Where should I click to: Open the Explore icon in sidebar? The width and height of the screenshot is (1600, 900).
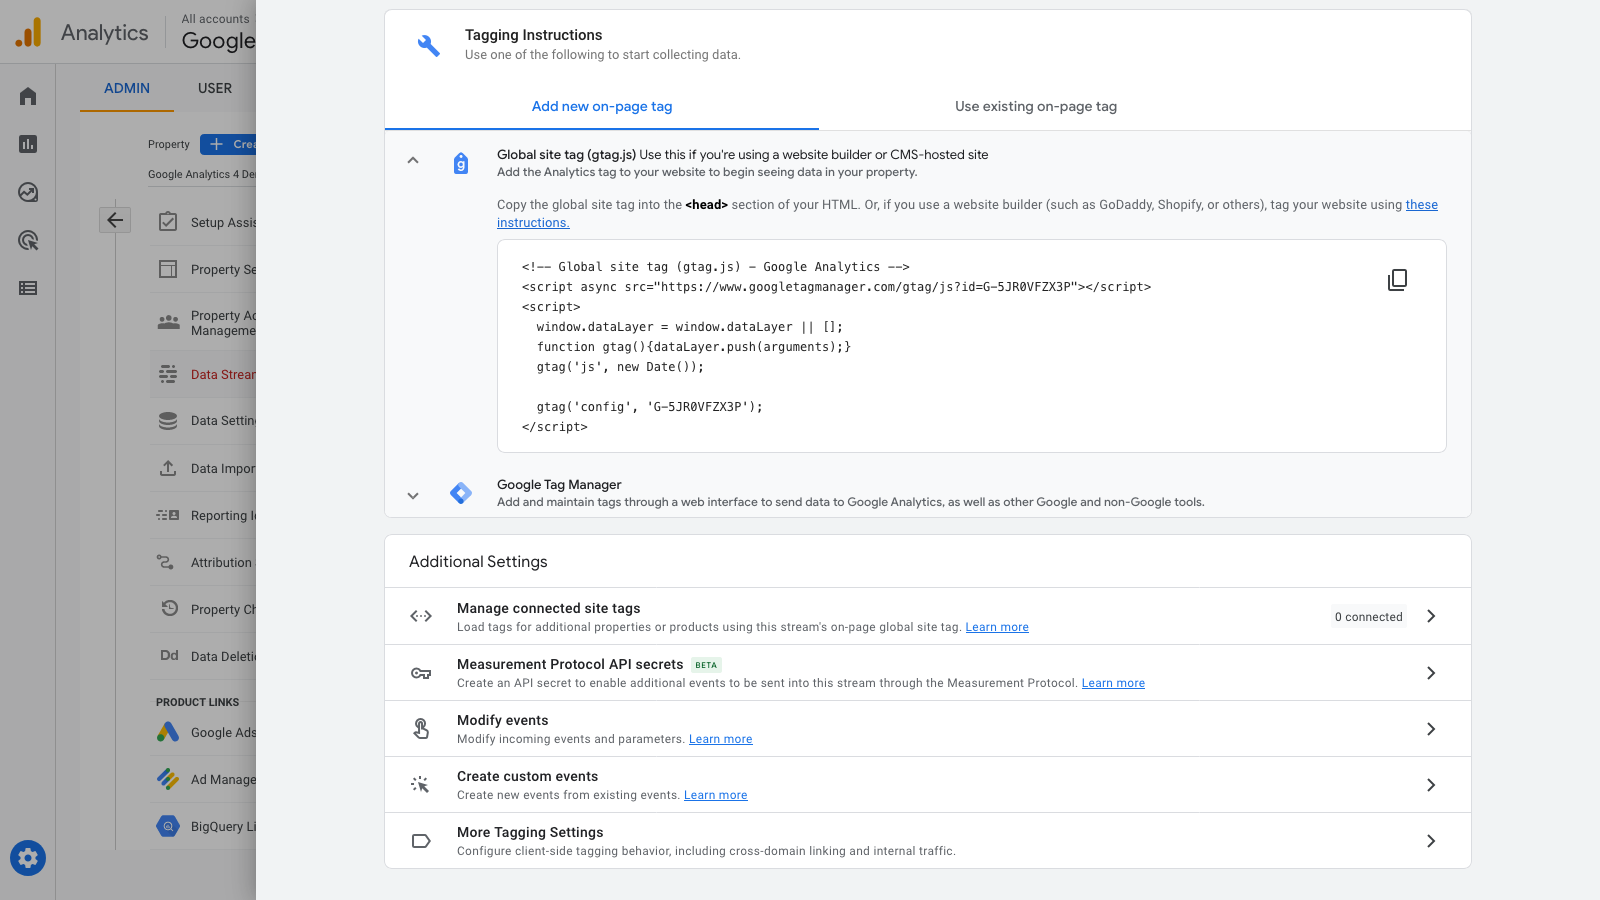[28, 192]
